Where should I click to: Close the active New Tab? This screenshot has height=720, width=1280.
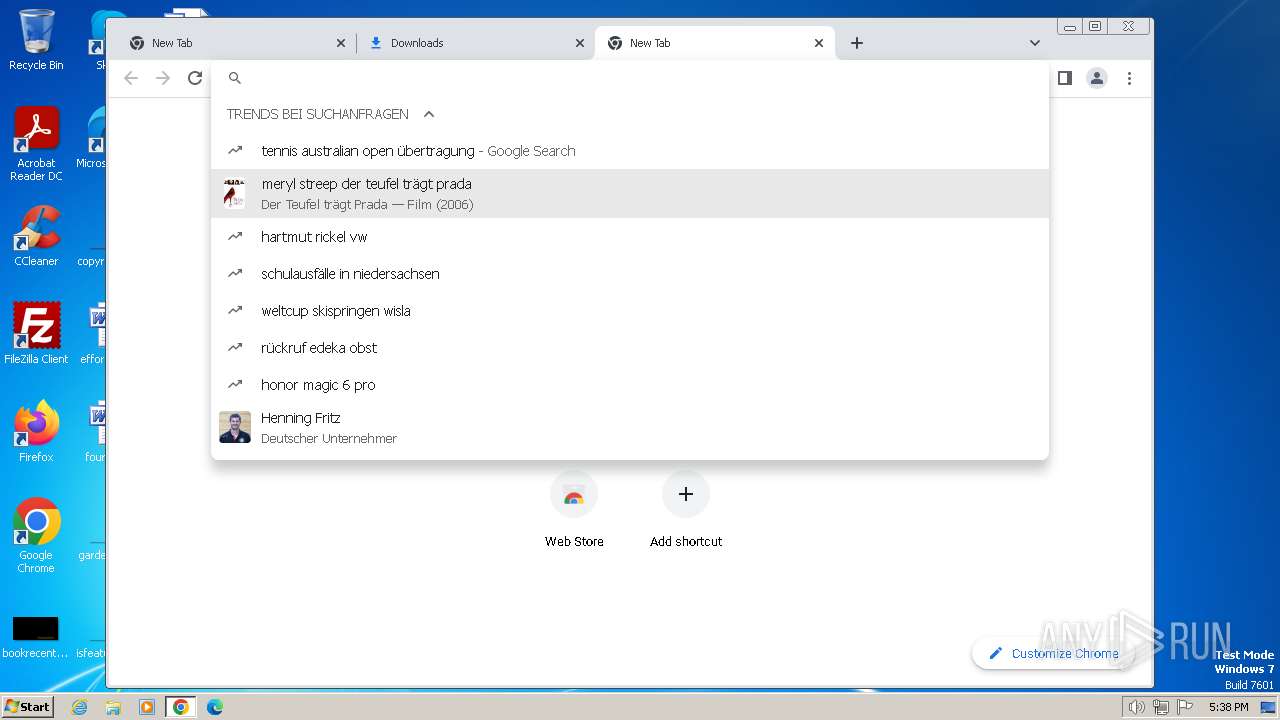[819, 43]
